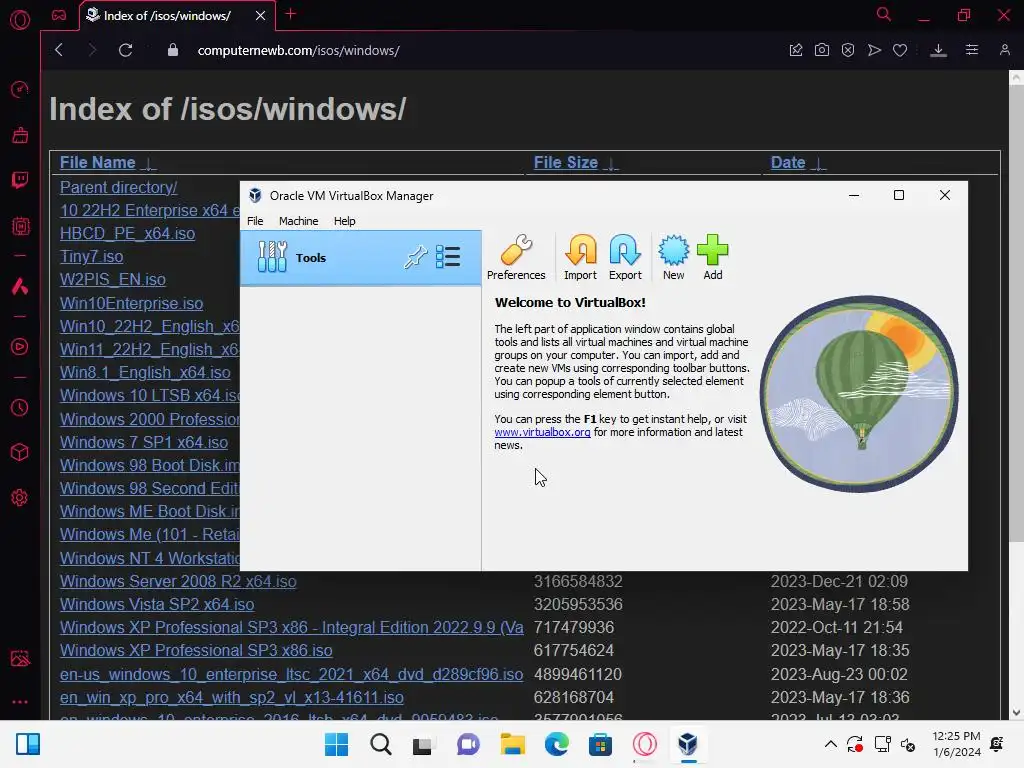Screen dimensions: 1024x768
Task: Click the browser page vertical scrollbar
Action: (1016, 313)
